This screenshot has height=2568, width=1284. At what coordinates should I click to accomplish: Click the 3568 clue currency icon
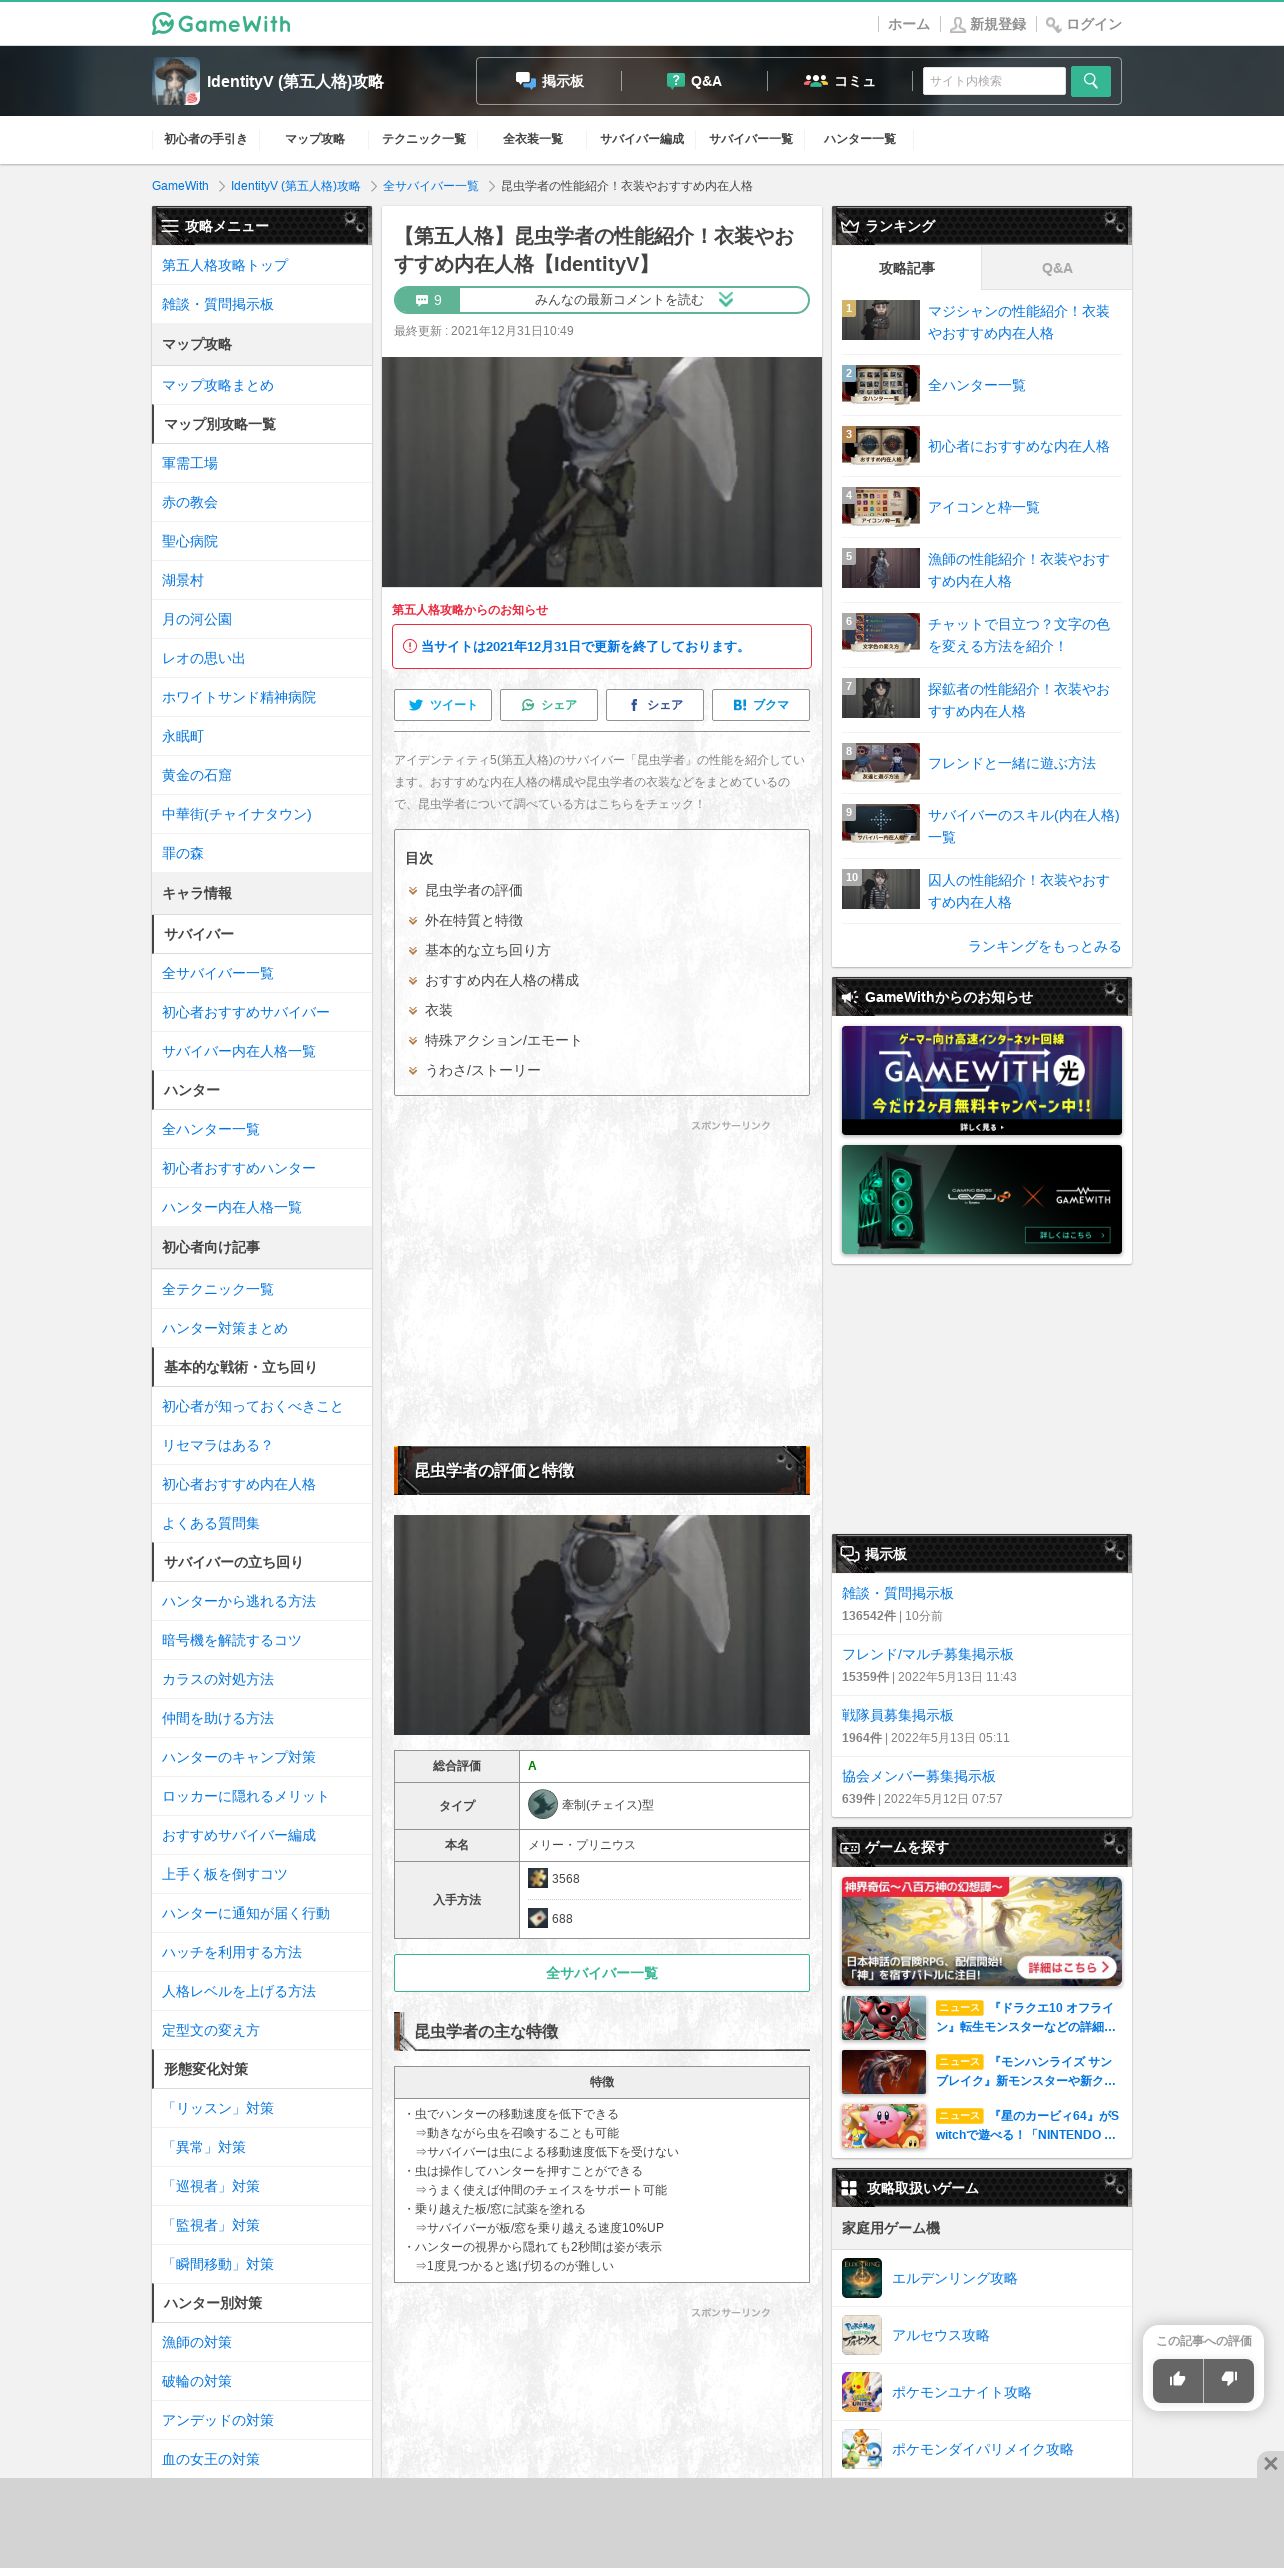[538, 1878]
